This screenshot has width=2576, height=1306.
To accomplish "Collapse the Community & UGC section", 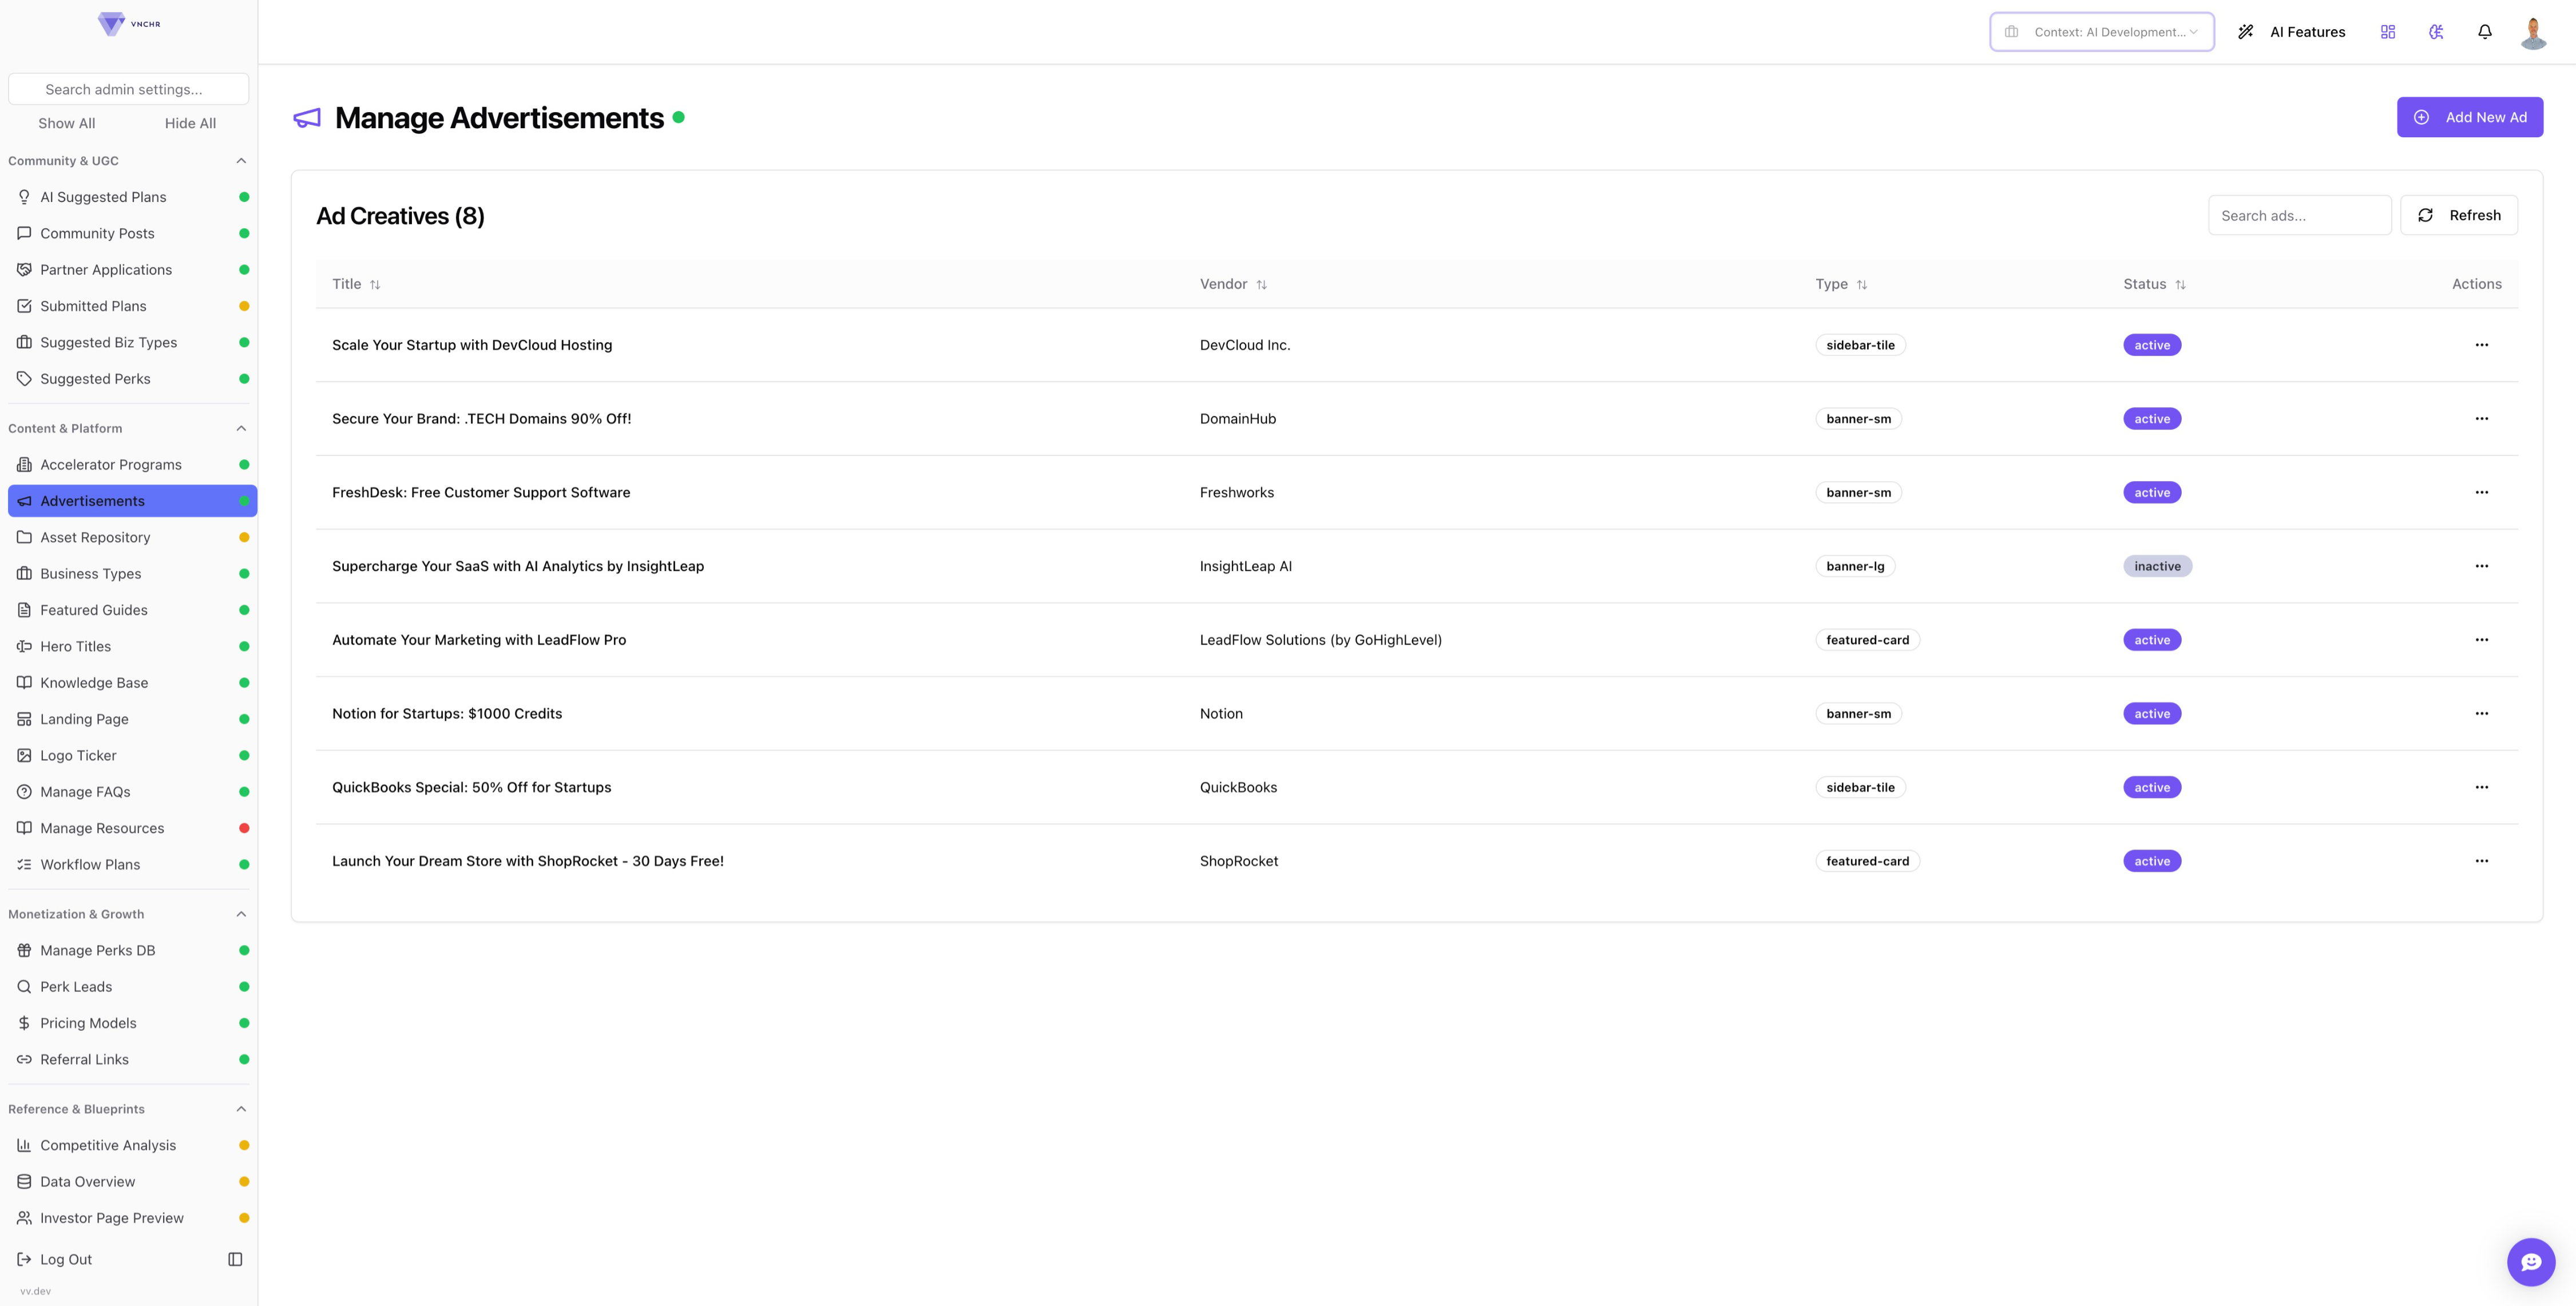I will [241, 161].
